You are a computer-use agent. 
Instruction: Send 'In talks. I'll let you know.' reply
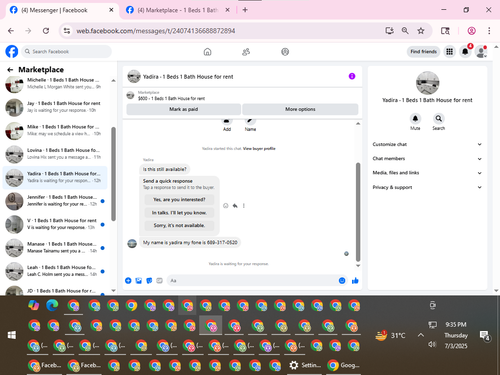click(x=179, y=213)
